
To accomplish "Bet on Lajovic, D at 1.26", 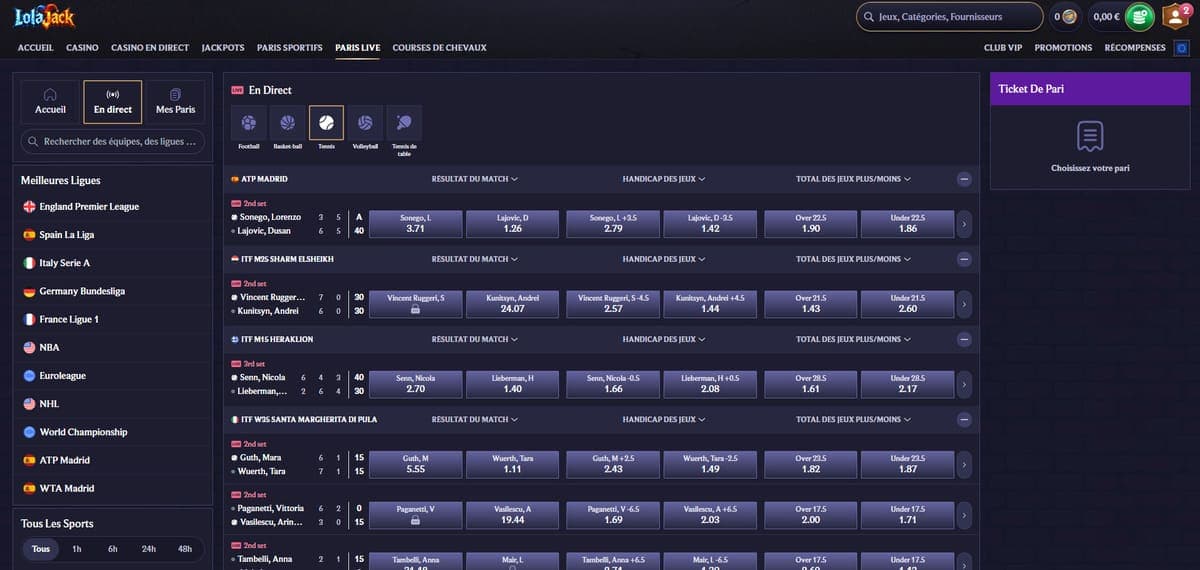I will click(512, 224).
